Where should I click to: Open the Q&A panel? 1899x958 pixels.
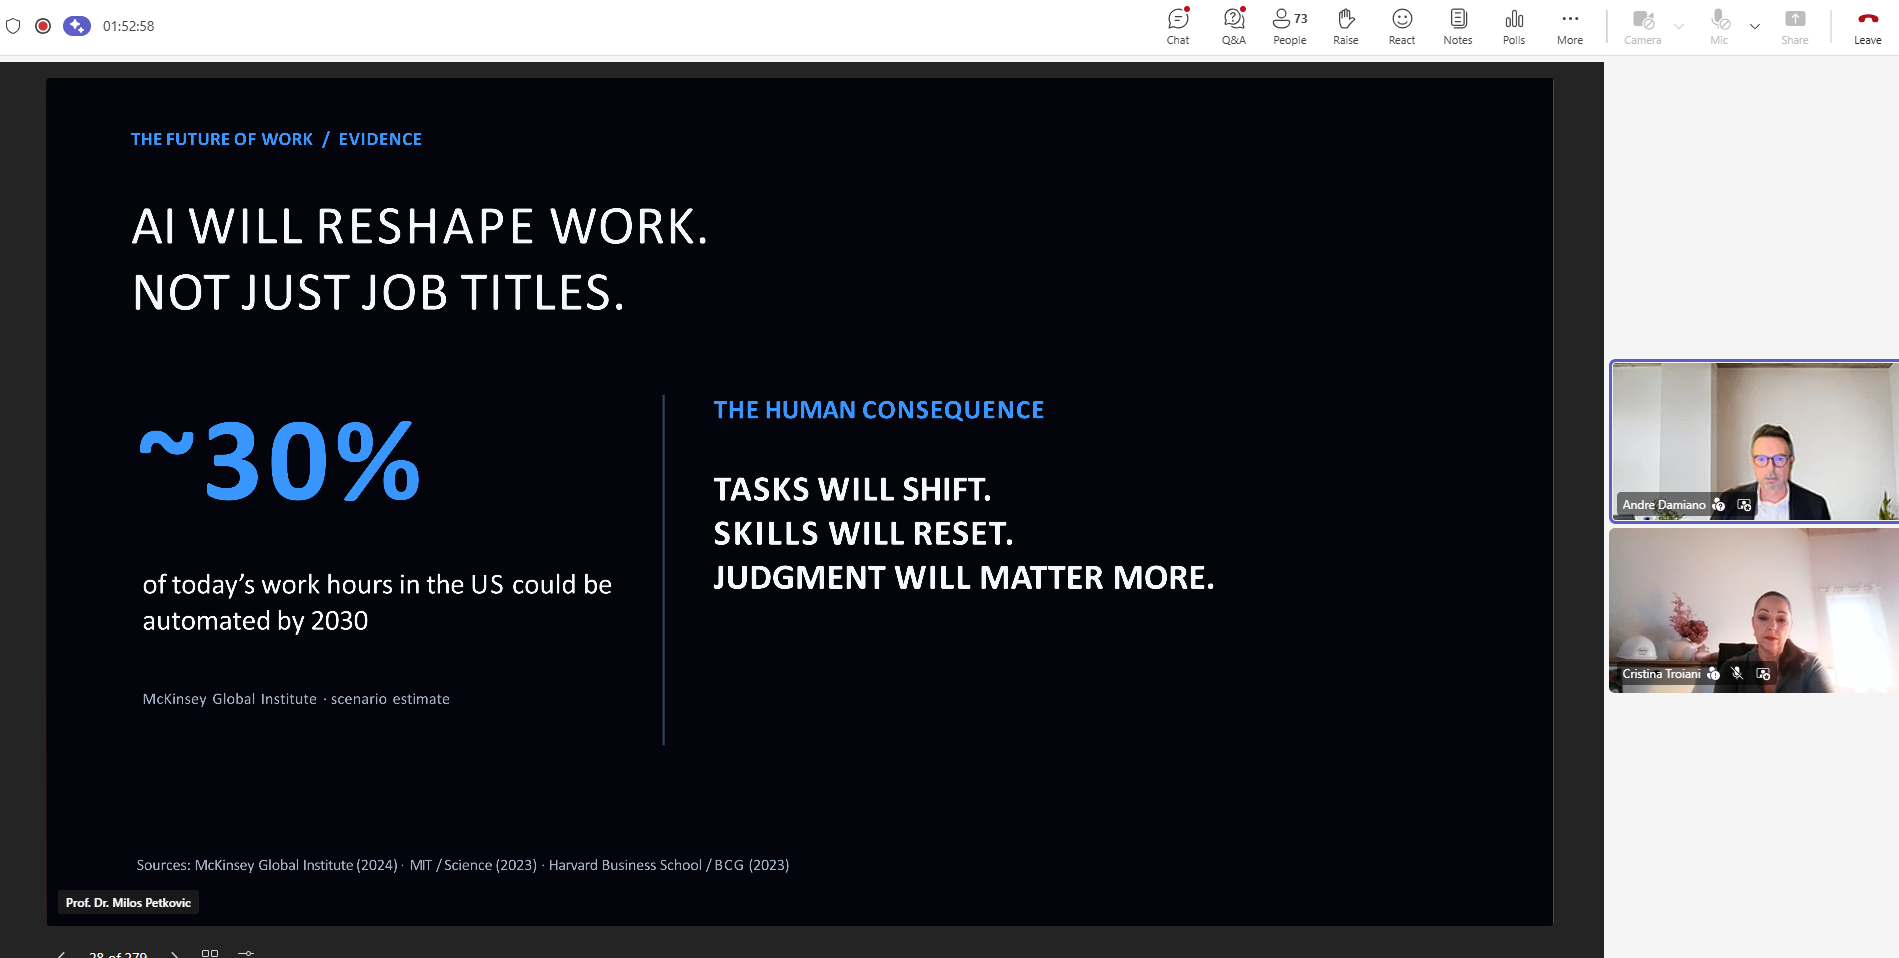coord(1234,27)
